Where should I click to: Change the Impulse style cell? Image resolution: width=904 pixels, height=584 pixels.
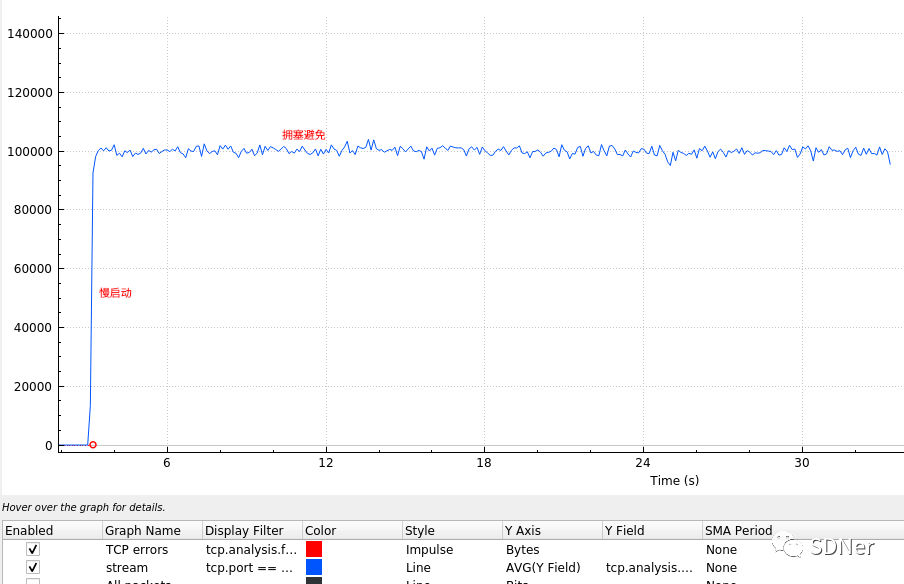click(x=429, y=549)
